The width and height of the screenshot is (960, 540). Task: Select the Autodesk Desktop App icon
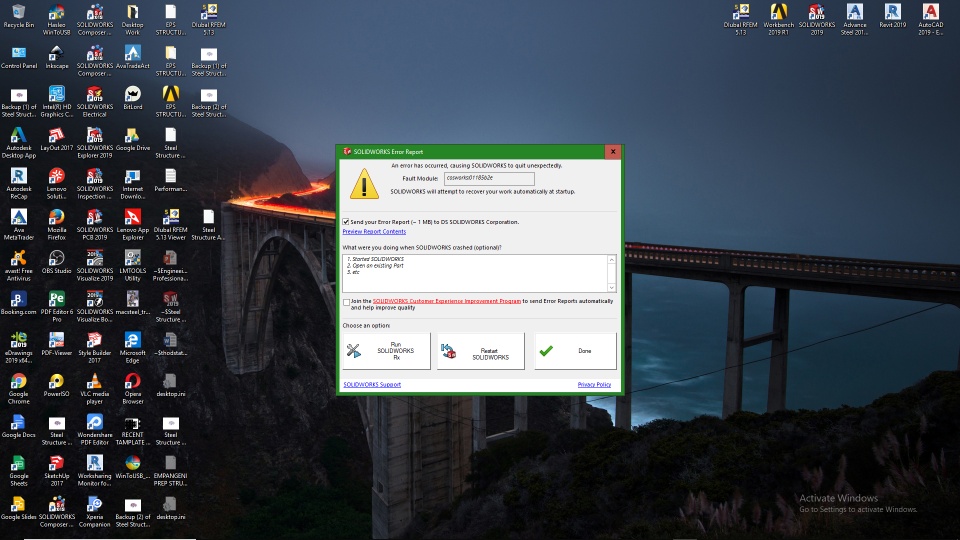[x=18, y=143]
